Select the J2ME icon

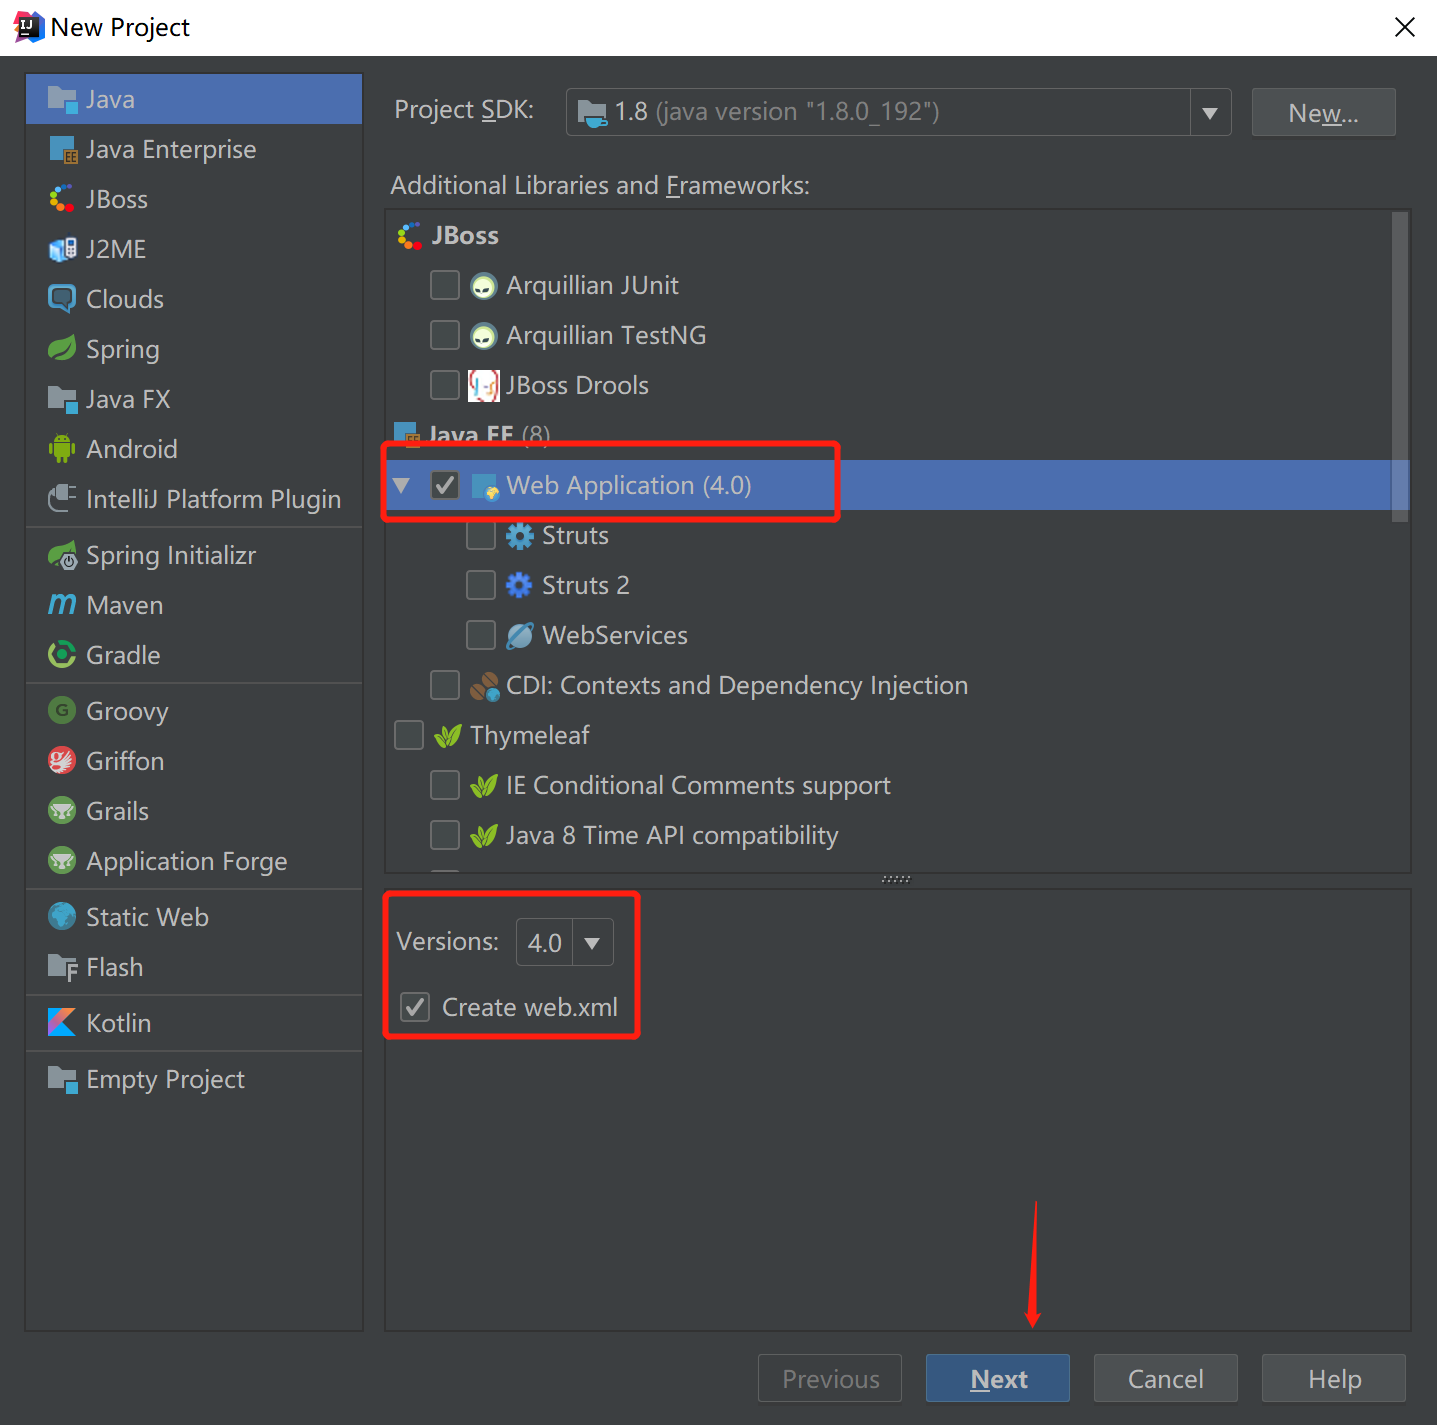[x=62, y=249]
